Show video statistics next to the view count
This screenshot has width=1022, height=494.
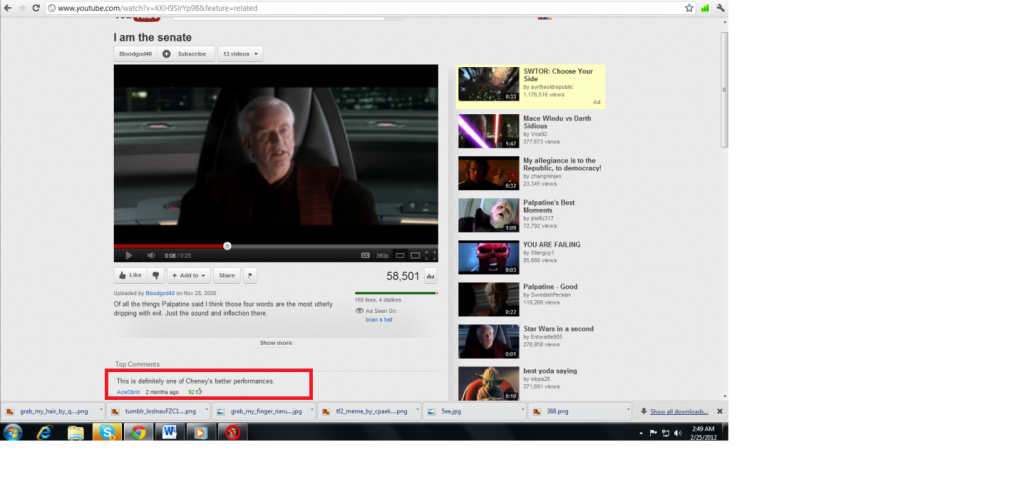pyautogui.click(x=431, y=276)
